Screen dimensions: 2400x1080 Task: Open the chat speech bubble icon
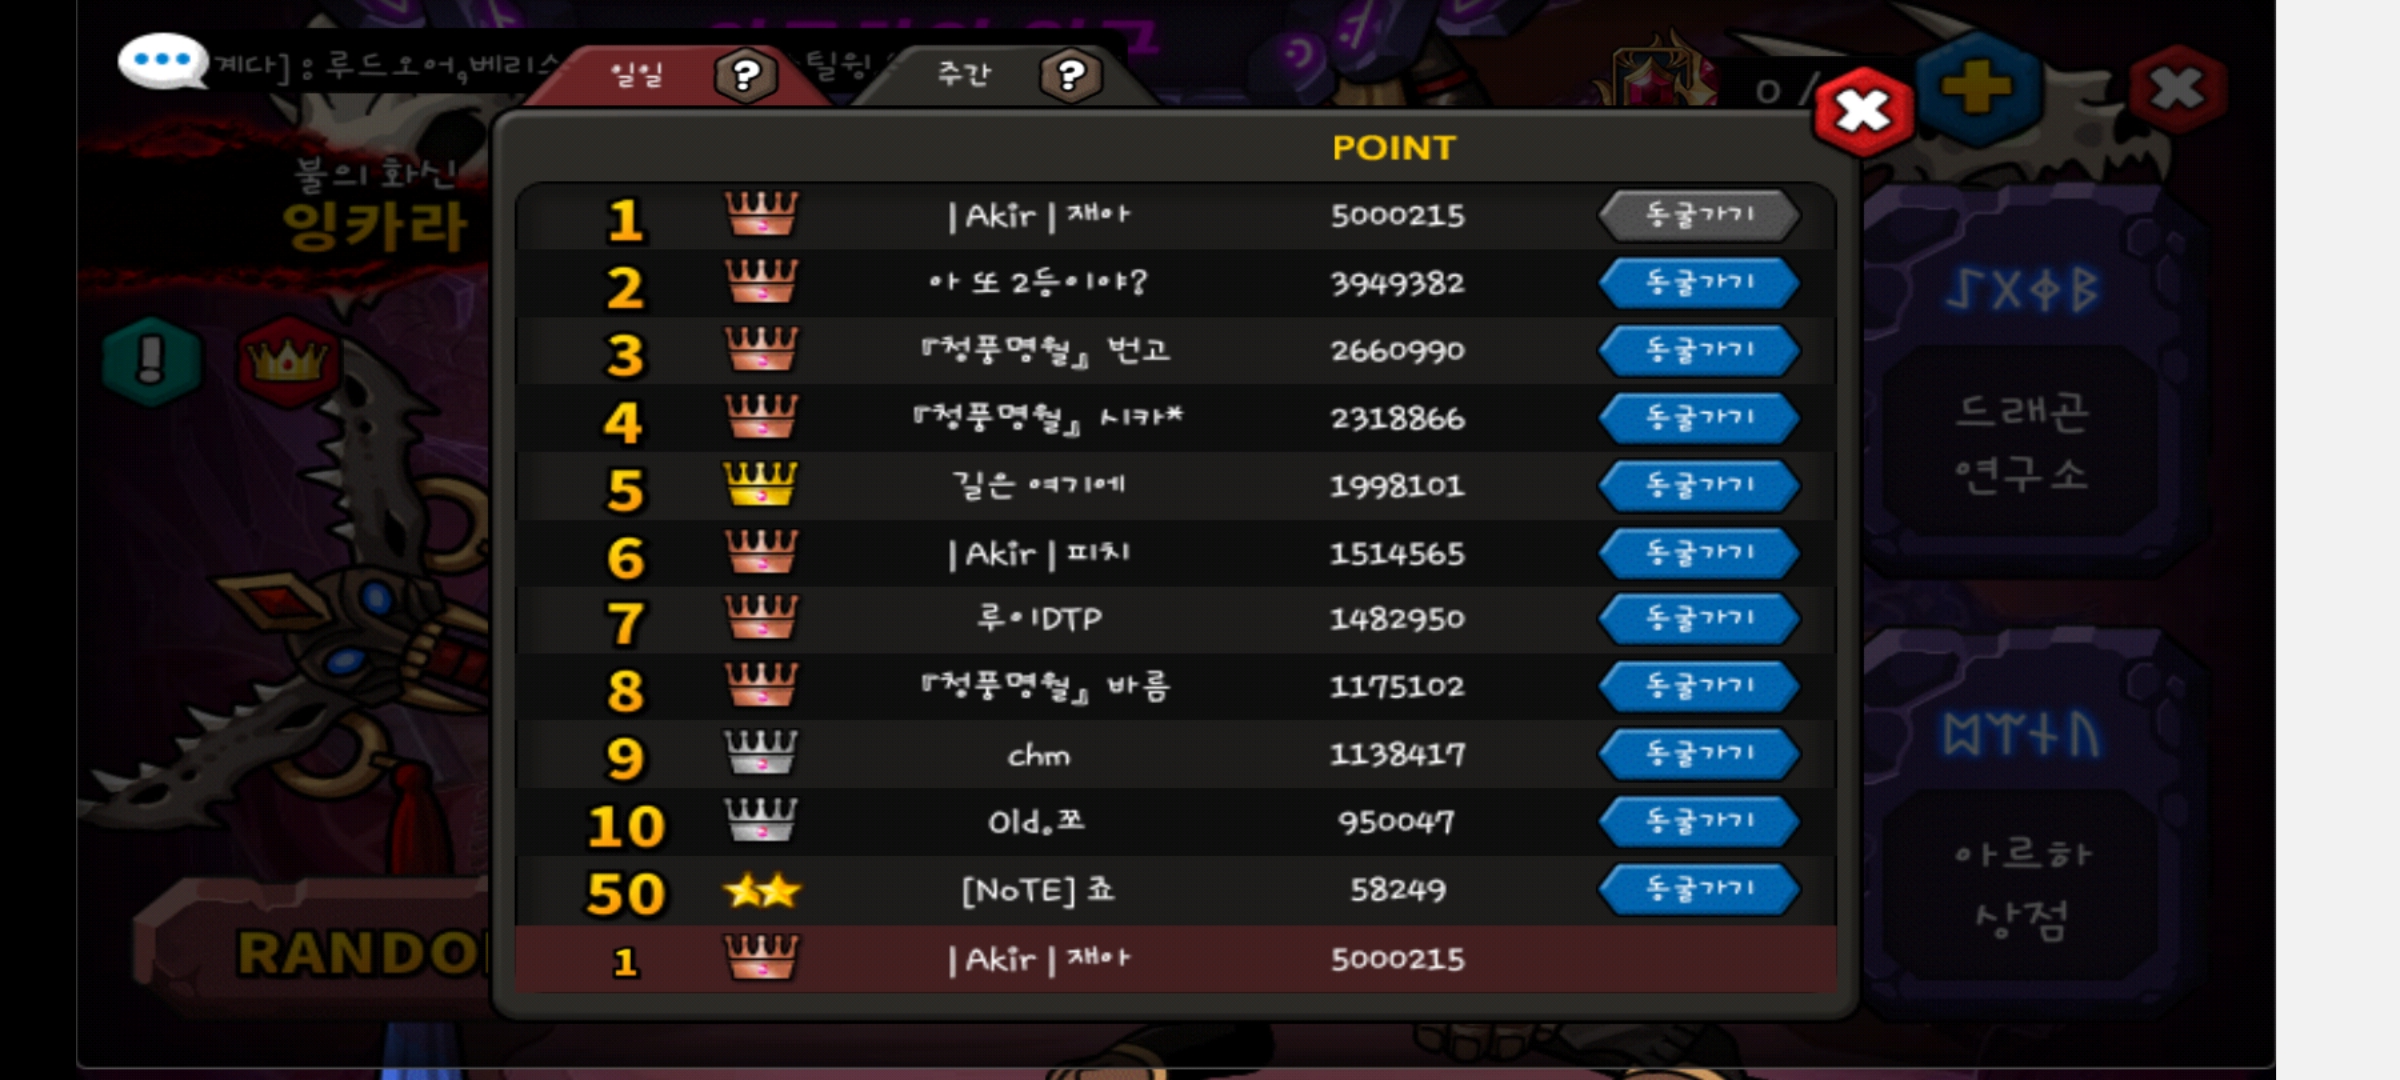coord(163,60)
